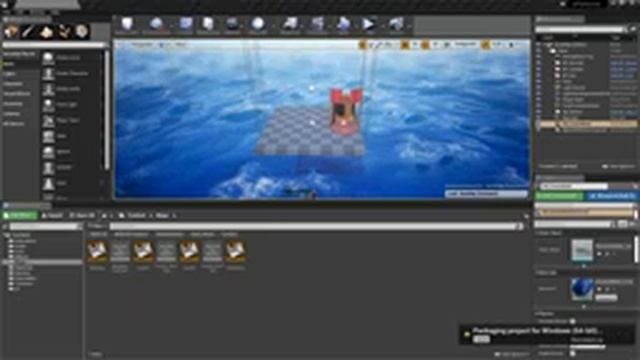Image resolution: width=640 pixels, height=360 pixels.
Task: Toggle rotation snapping in the viewport toolbar
Action: (425, 44)
